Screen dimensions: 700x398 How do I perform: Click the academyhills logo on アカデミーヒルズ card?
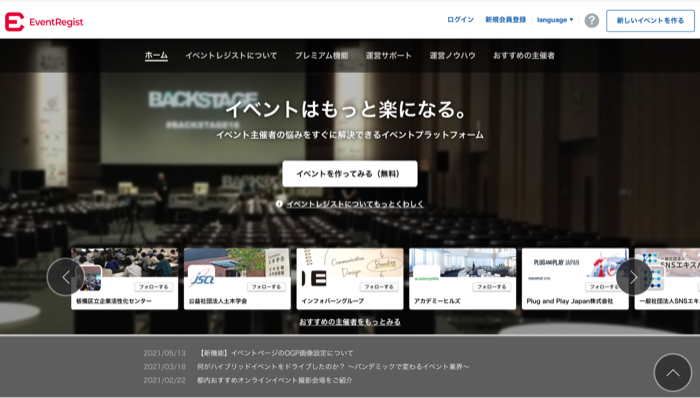(x=426, y=278)
